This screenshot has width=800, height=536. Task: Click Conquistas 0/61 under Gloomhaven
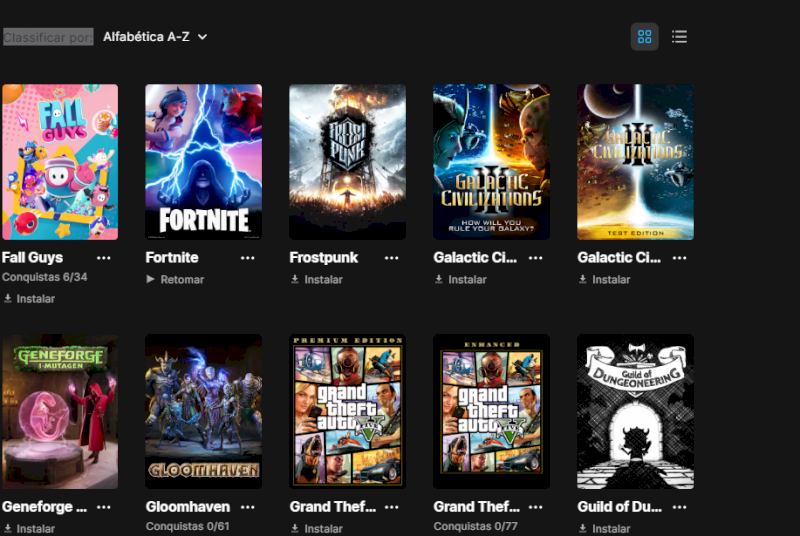point(188,526)
